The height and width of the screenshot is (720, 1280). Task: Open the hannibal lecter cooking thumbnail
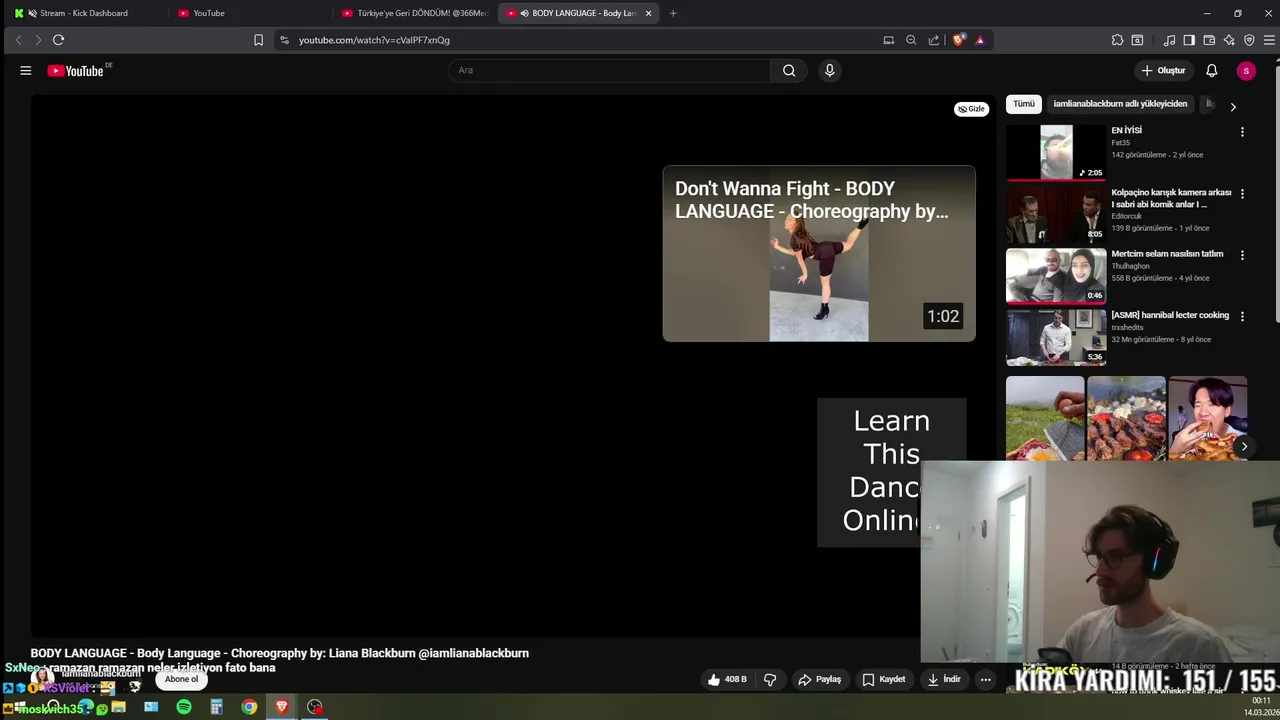click(x=1056, y=337)
